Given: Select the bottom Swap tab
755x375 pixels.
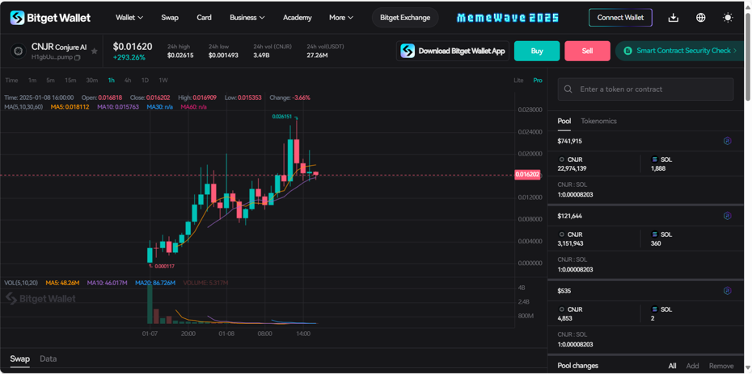Looking at the screenshot, I should (20, 359).
